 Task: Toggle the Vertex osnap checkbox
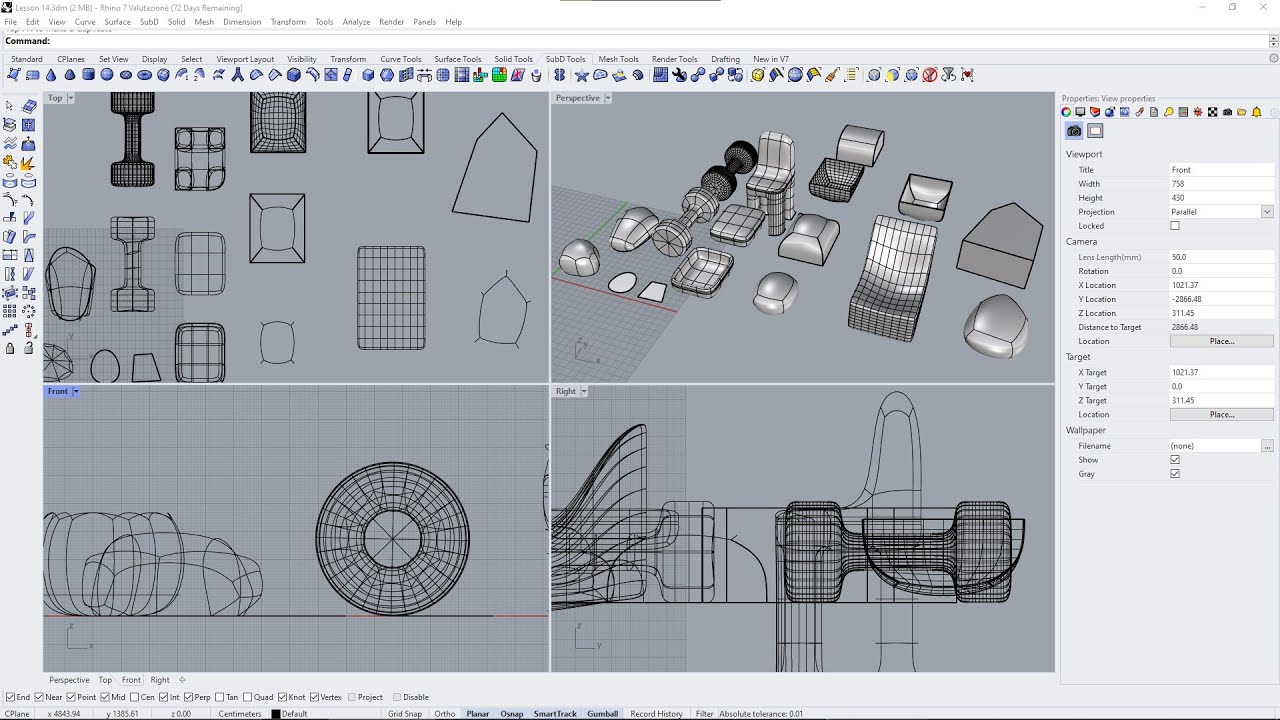tap(314, 697)
